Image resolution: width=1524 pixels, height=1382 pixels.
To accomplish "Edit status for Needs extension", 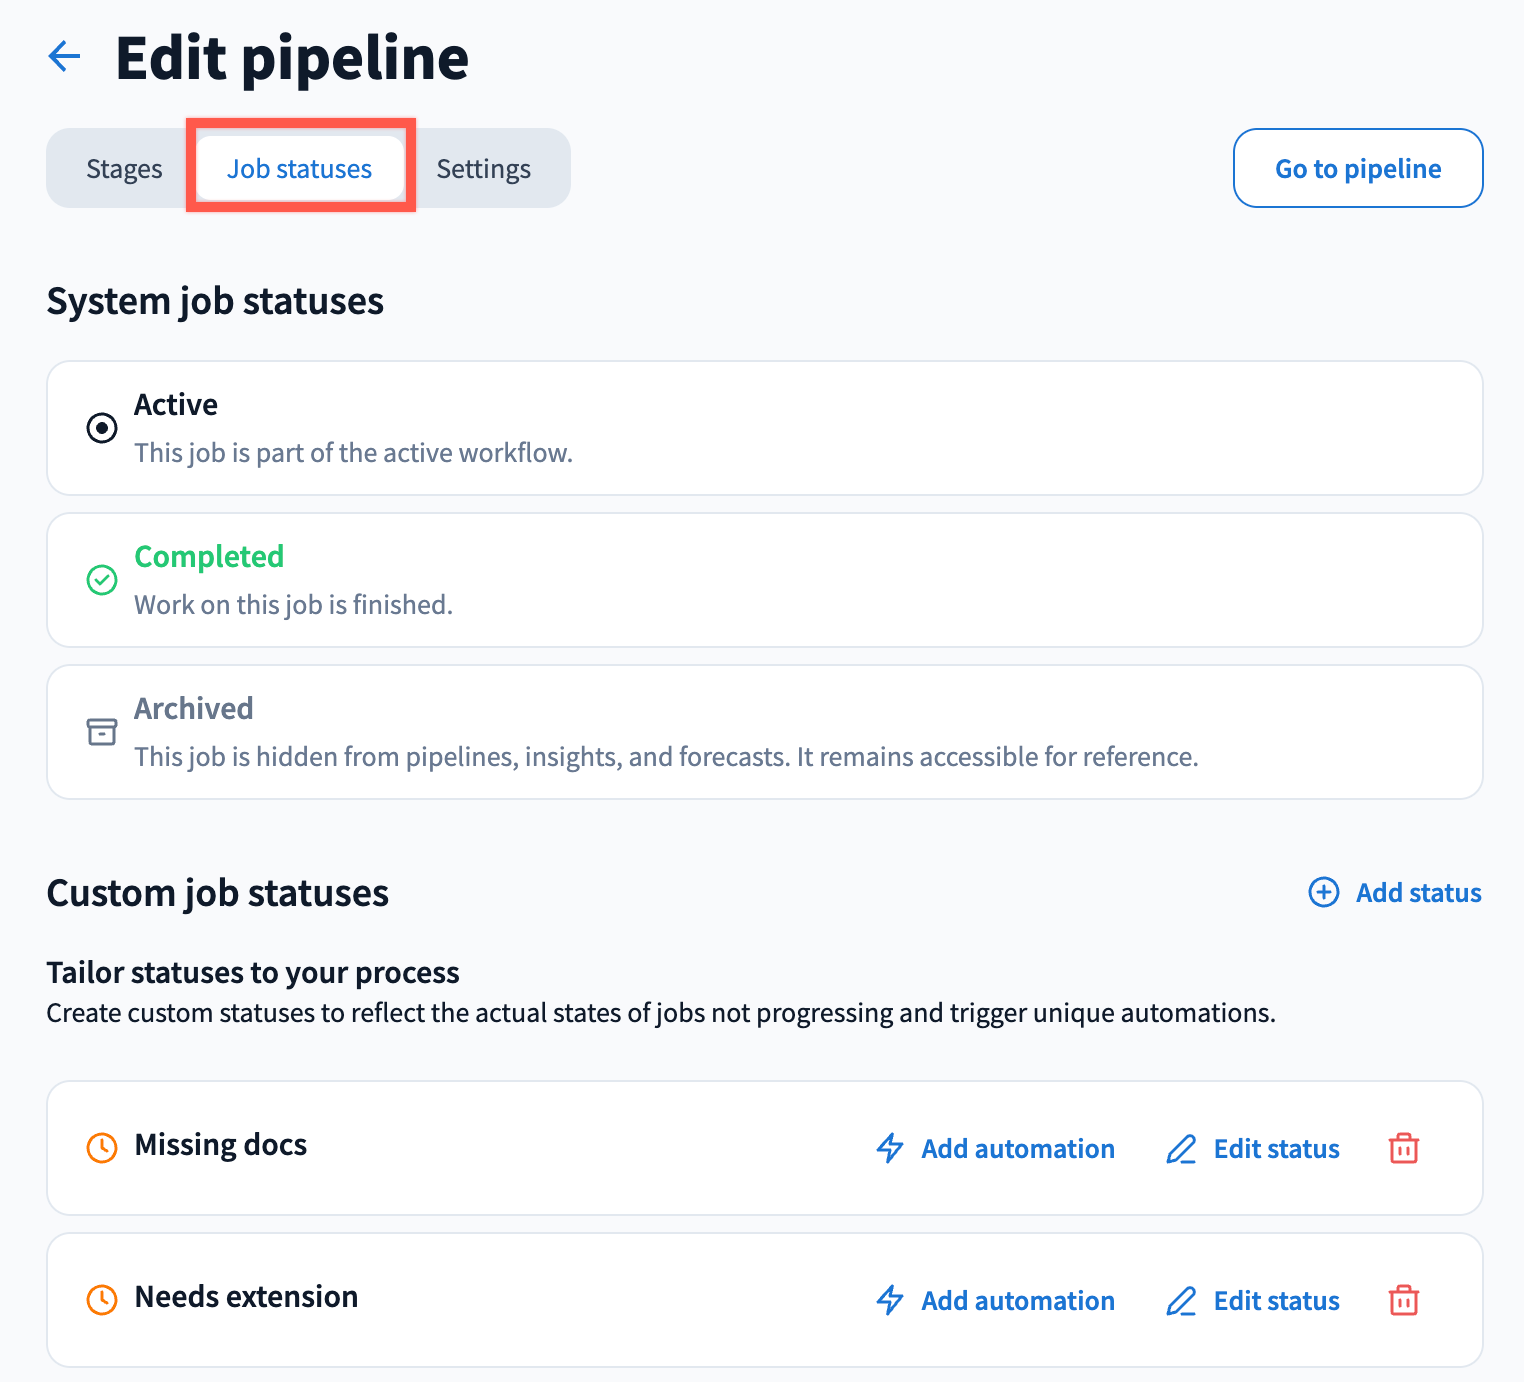I will (1276, 1301).
